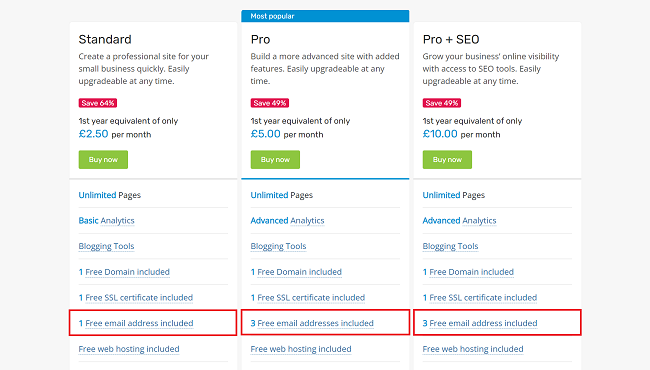Click Unlimited Pages in the Pro column
This screenshot has width=650, height=370.
[x=282, y=195]
